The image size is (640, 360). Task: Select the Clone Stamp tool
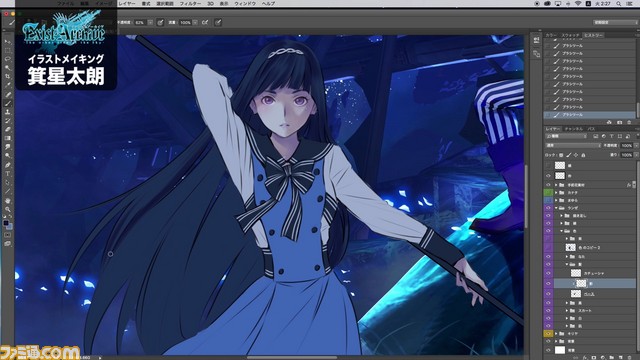coord(7,112)
